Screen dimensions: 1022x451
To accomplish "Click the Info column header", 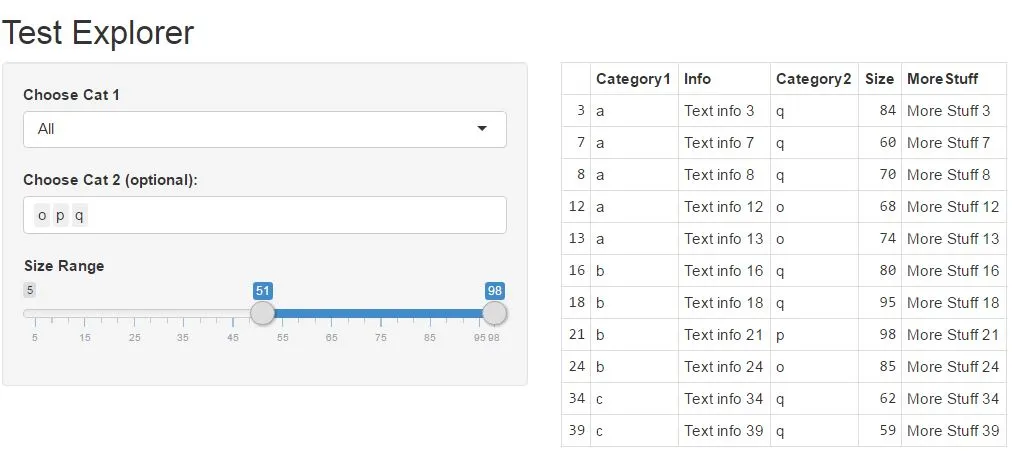I will (698, 79).
